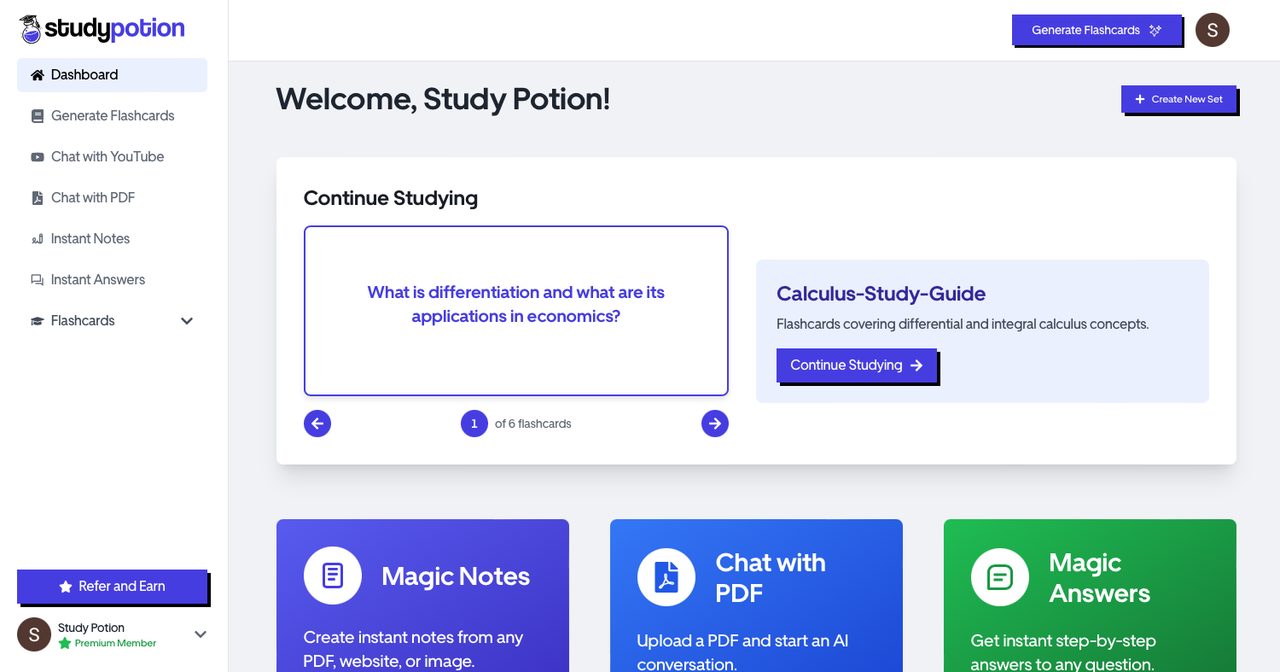
Task: Click the Chat with PDF file icon
Action: pyautogui.click(x=666, y=577)
